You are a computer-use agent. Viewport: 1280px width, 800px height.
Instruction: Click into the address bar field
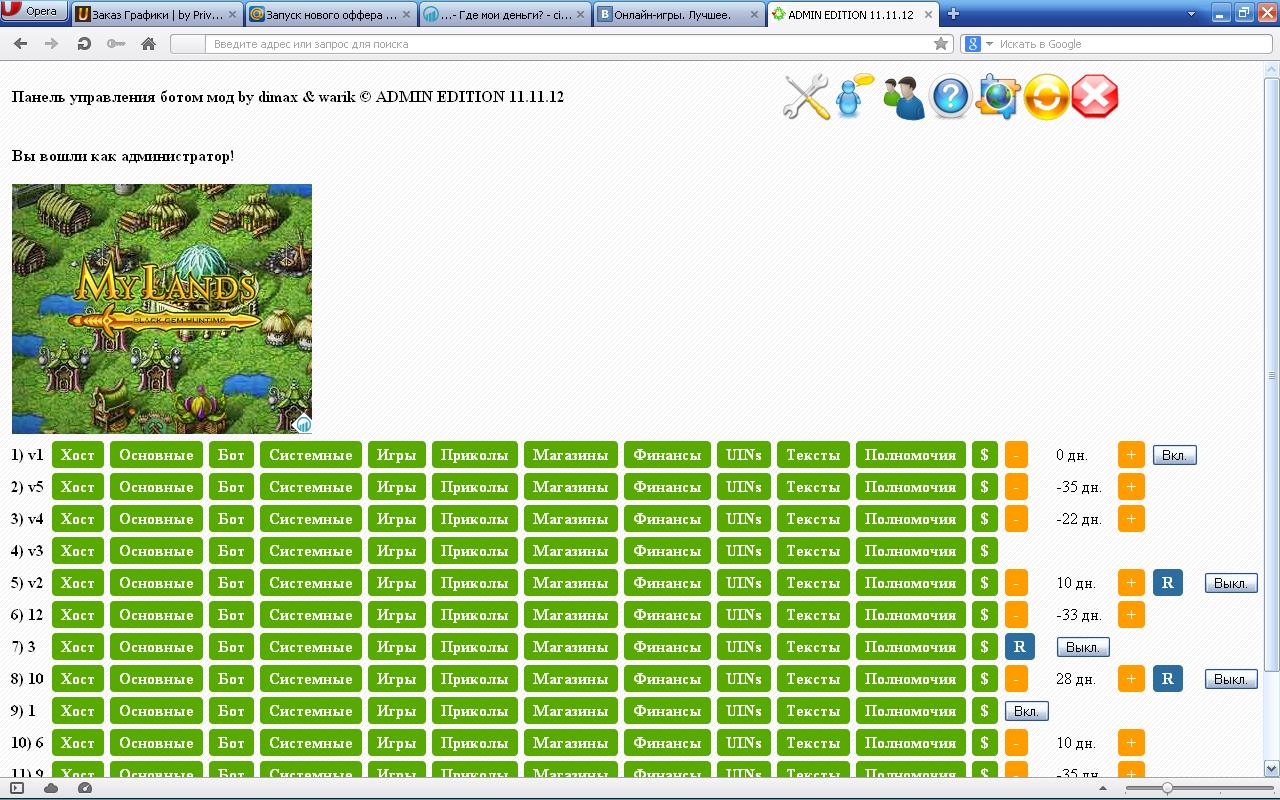click(x=560, y=44)
